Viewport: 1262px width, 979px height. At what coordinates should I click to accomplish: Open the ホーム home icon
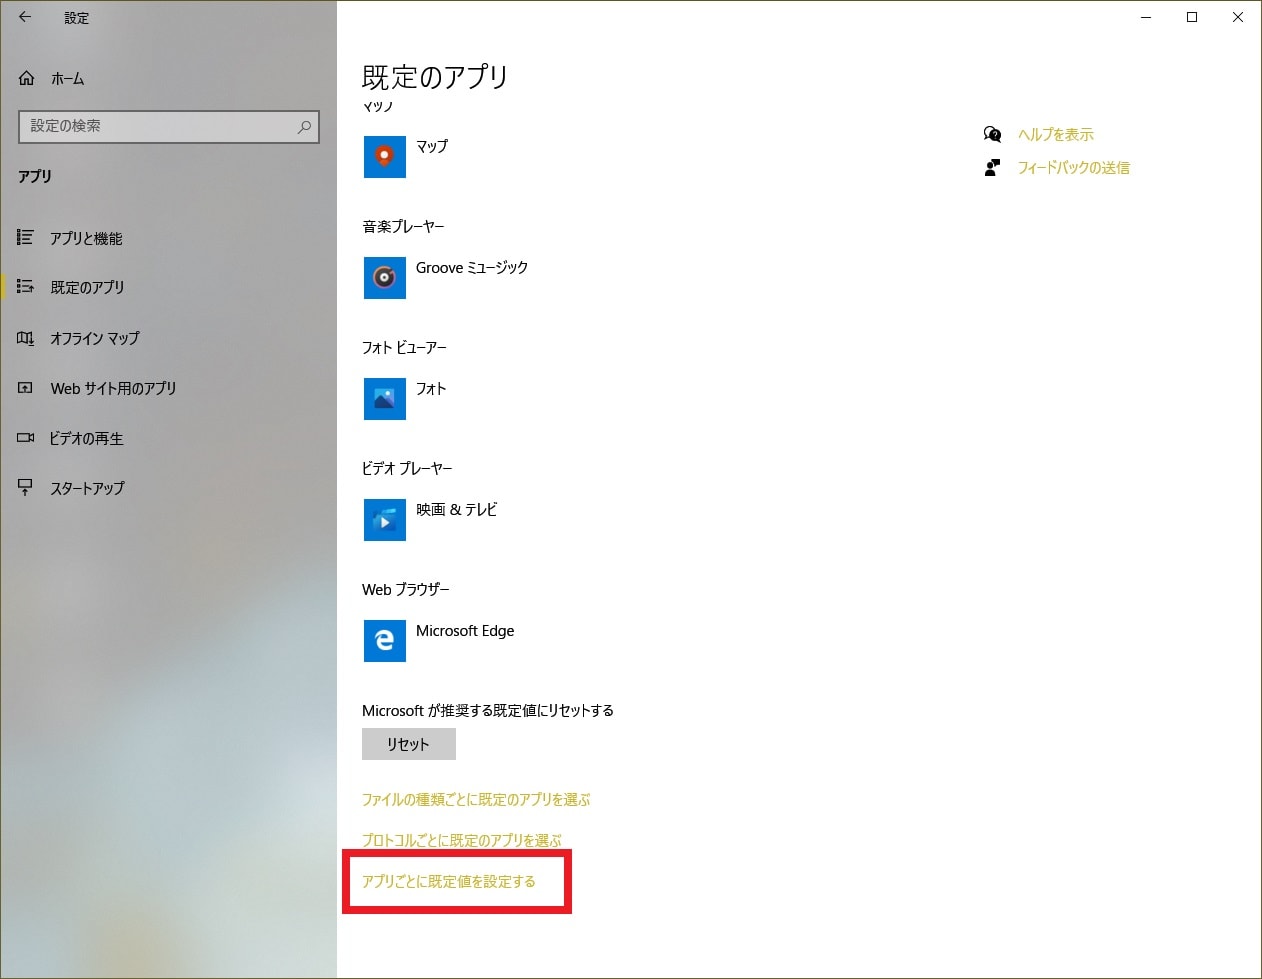[x=27, y=78]
